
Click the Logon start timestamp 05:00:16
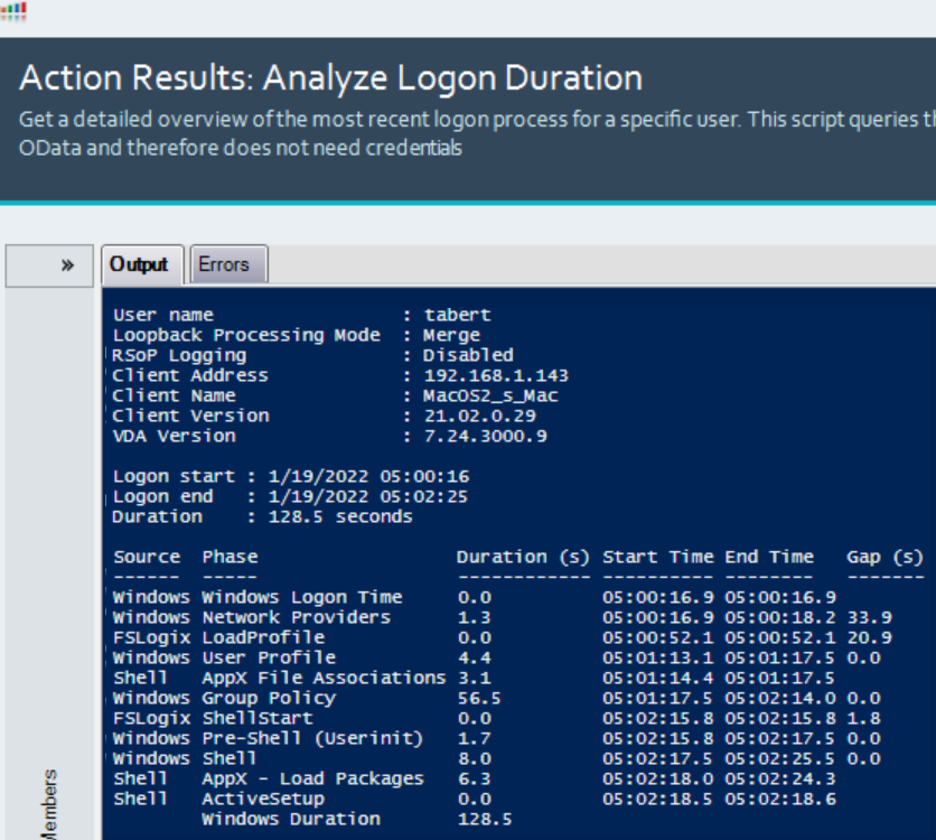pos(424,476)
